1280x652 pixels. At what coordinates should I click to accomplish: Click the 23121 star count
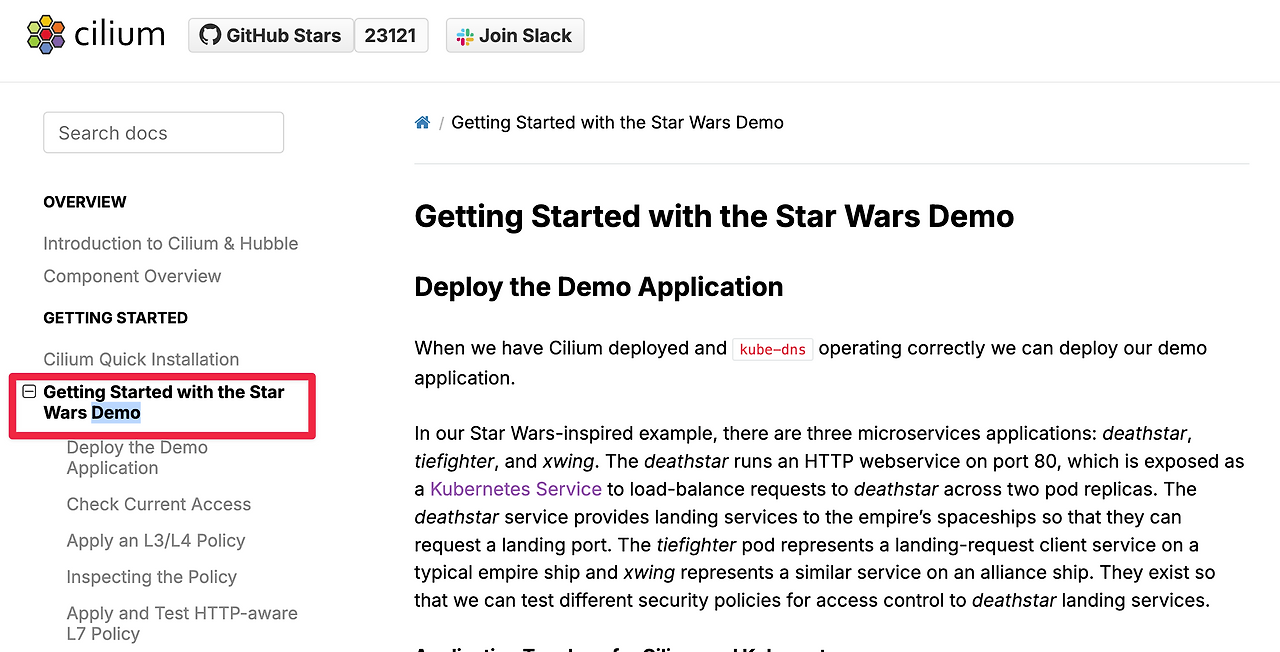391,35
